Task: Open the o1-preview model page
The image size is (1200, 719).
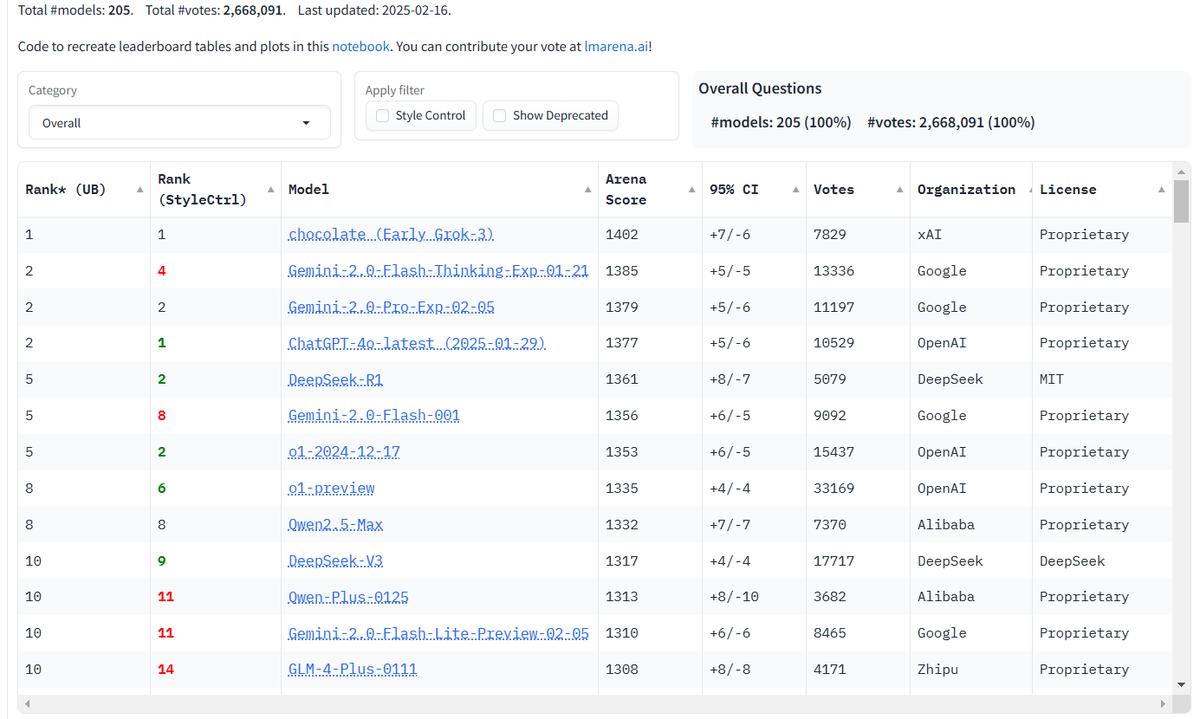Action: pos(331,488)
